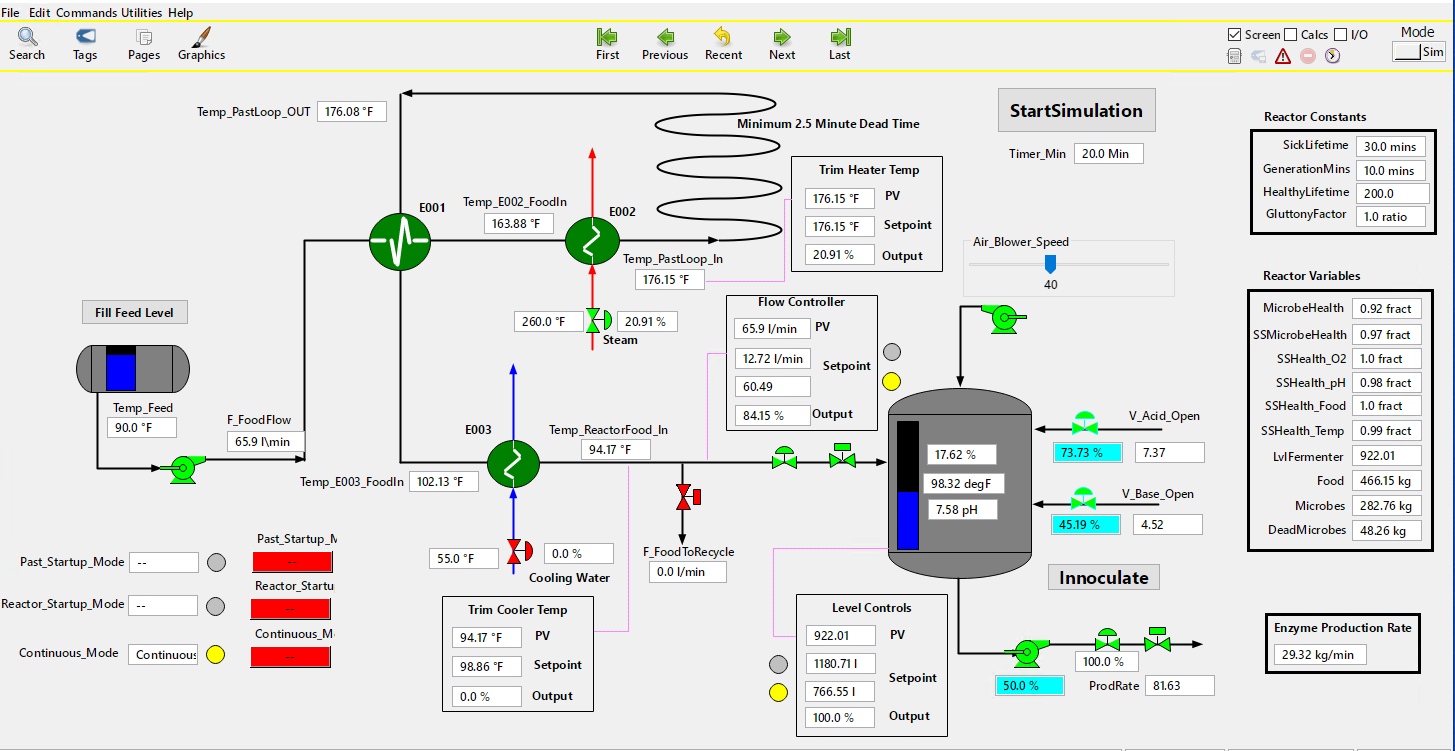Click red Past_Startup_Mode status button
Screen dimensions: 1455x751
tap(291, 561)
